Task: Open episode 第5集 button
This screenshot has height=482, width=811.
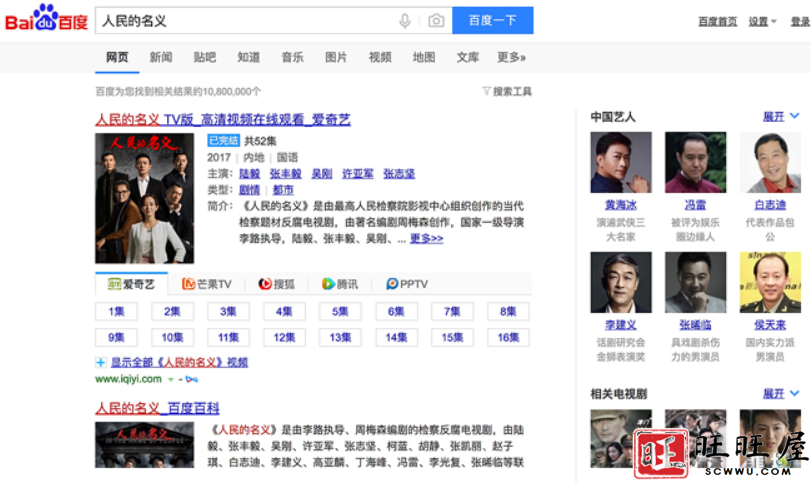Action: coord(340,312)
